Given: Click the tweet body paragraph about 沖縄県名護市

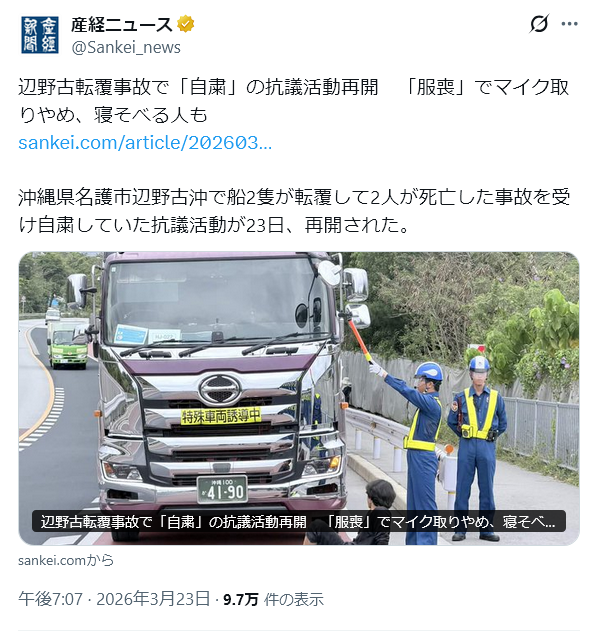Looking at the screenshot, I should tap(294, 210).
